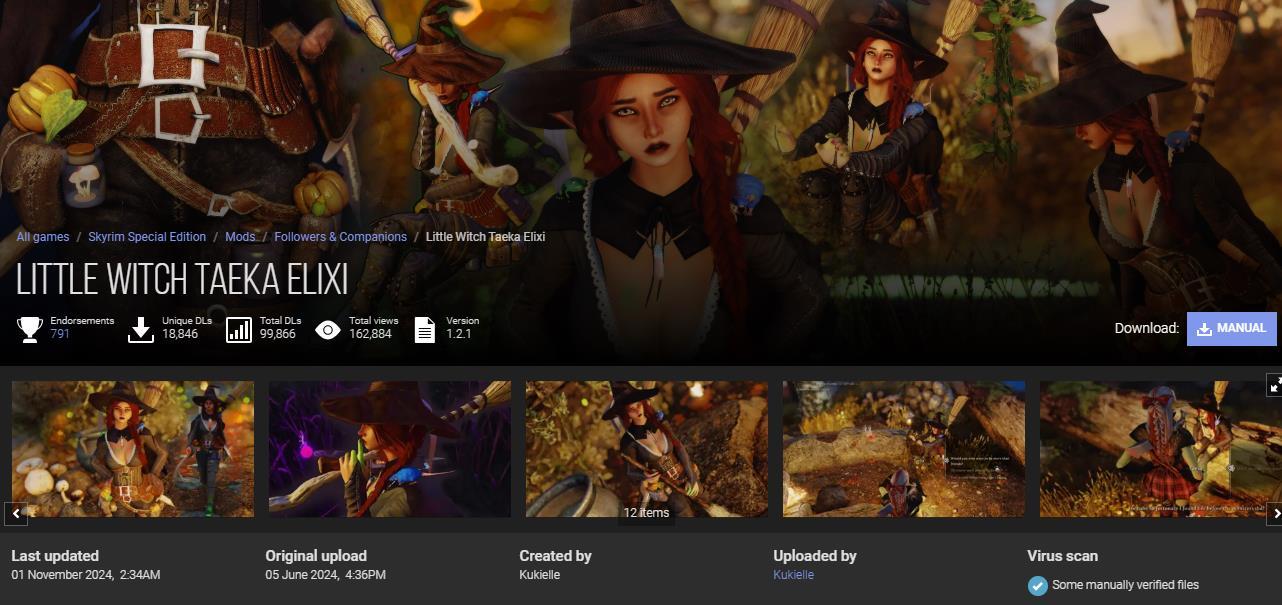Image resolution: width=1282 pixels, height=605 pixels.
Task: Click the LITTLE WITCH TAEKA ELIXI title
Action: click(x=182, y=281)
